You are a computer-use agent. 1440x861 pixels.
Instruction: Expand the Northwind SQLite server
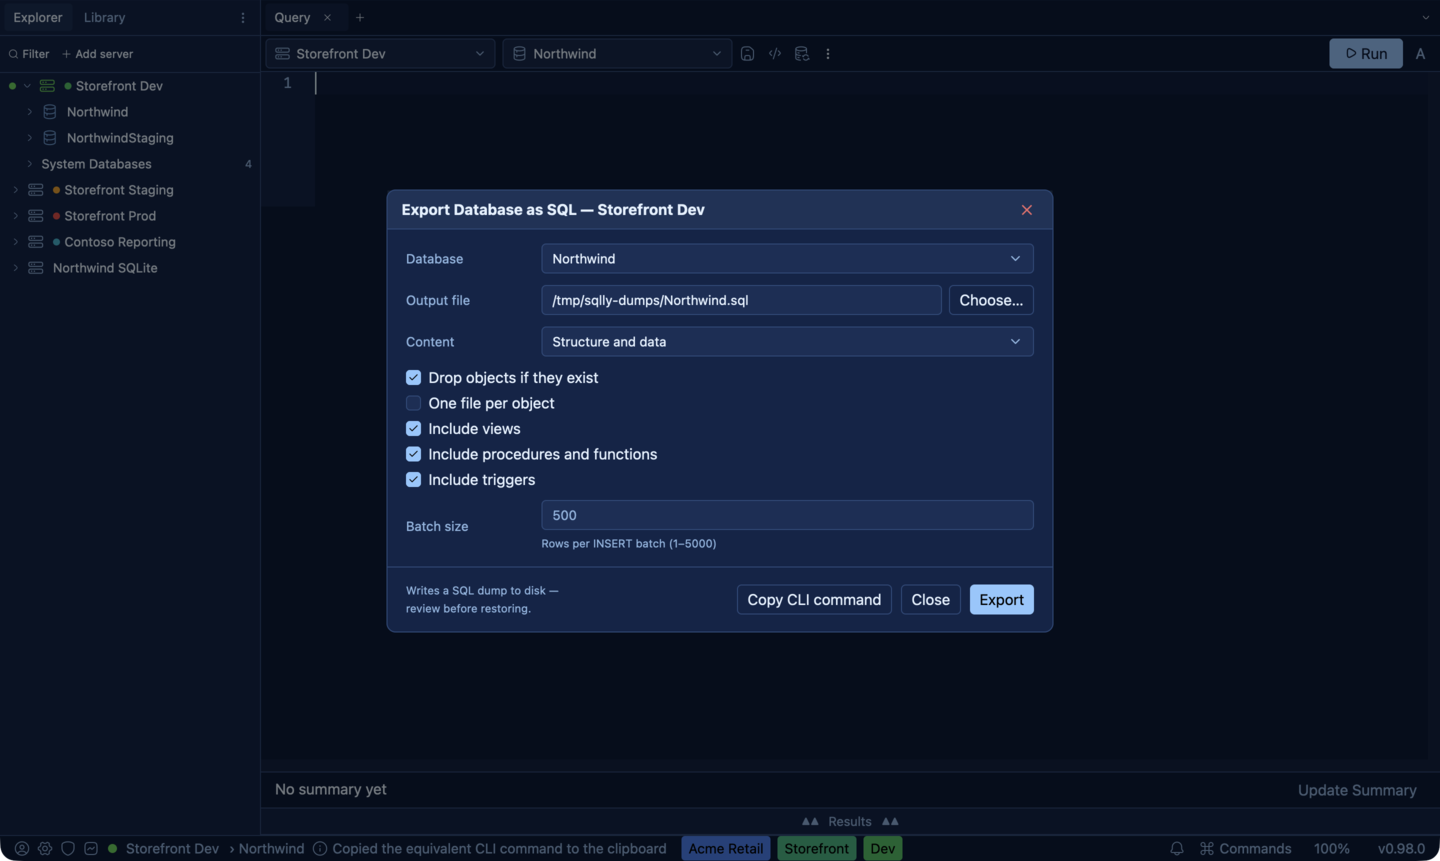[15, 268]
